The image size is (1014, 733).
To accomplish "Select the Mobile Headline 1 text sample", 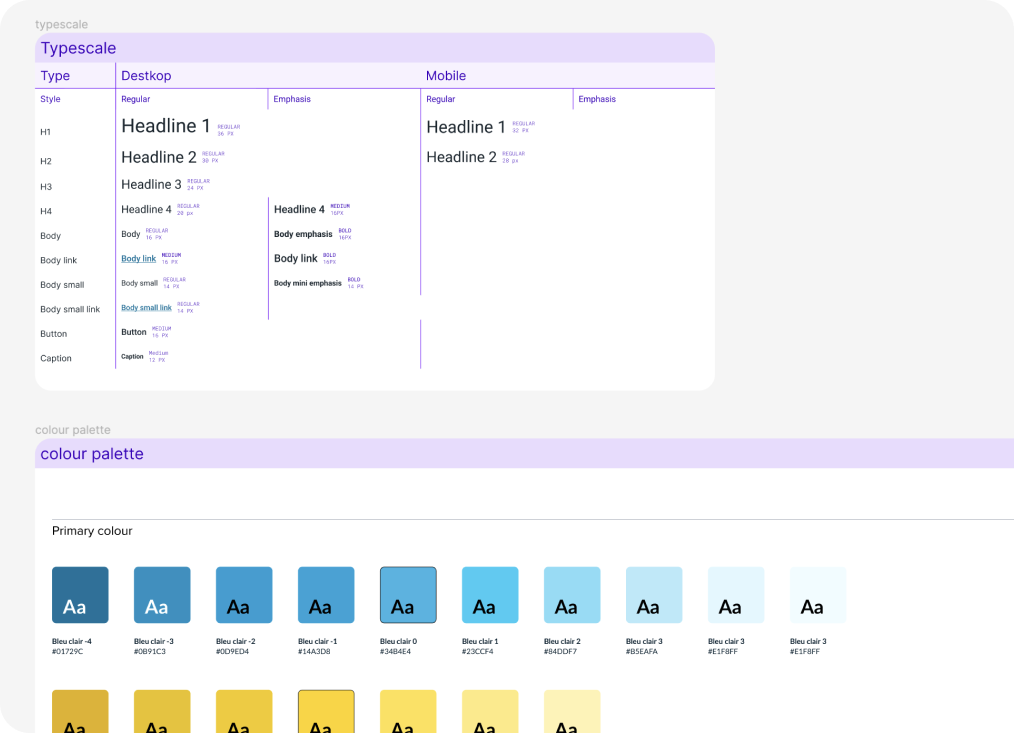I will (466, 127).
